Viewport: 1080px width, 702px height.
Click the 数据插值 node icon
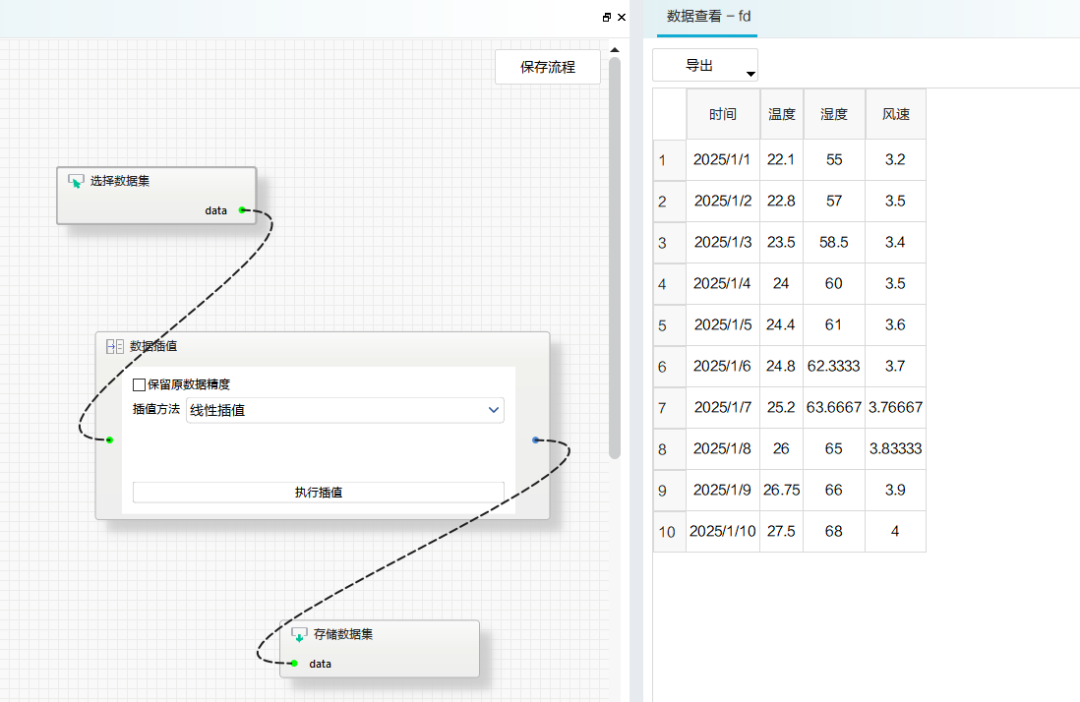[115, 346]
